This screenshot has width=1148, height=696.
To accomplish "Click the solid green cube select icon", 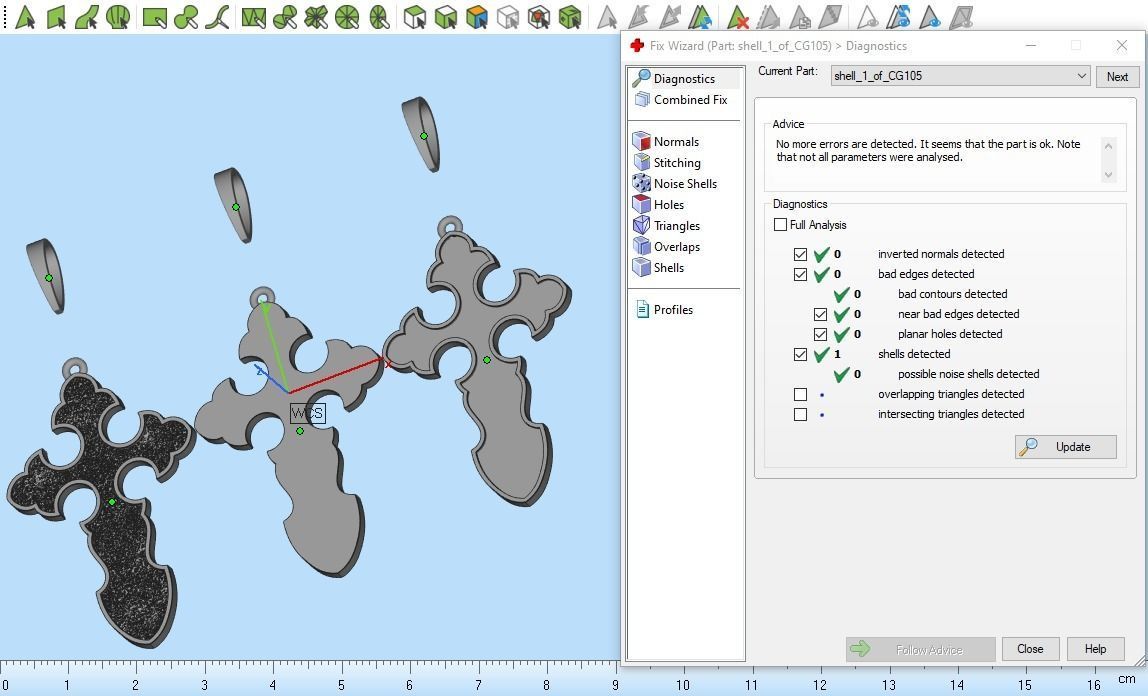I will pyautogui.click(x=570, y=17).
